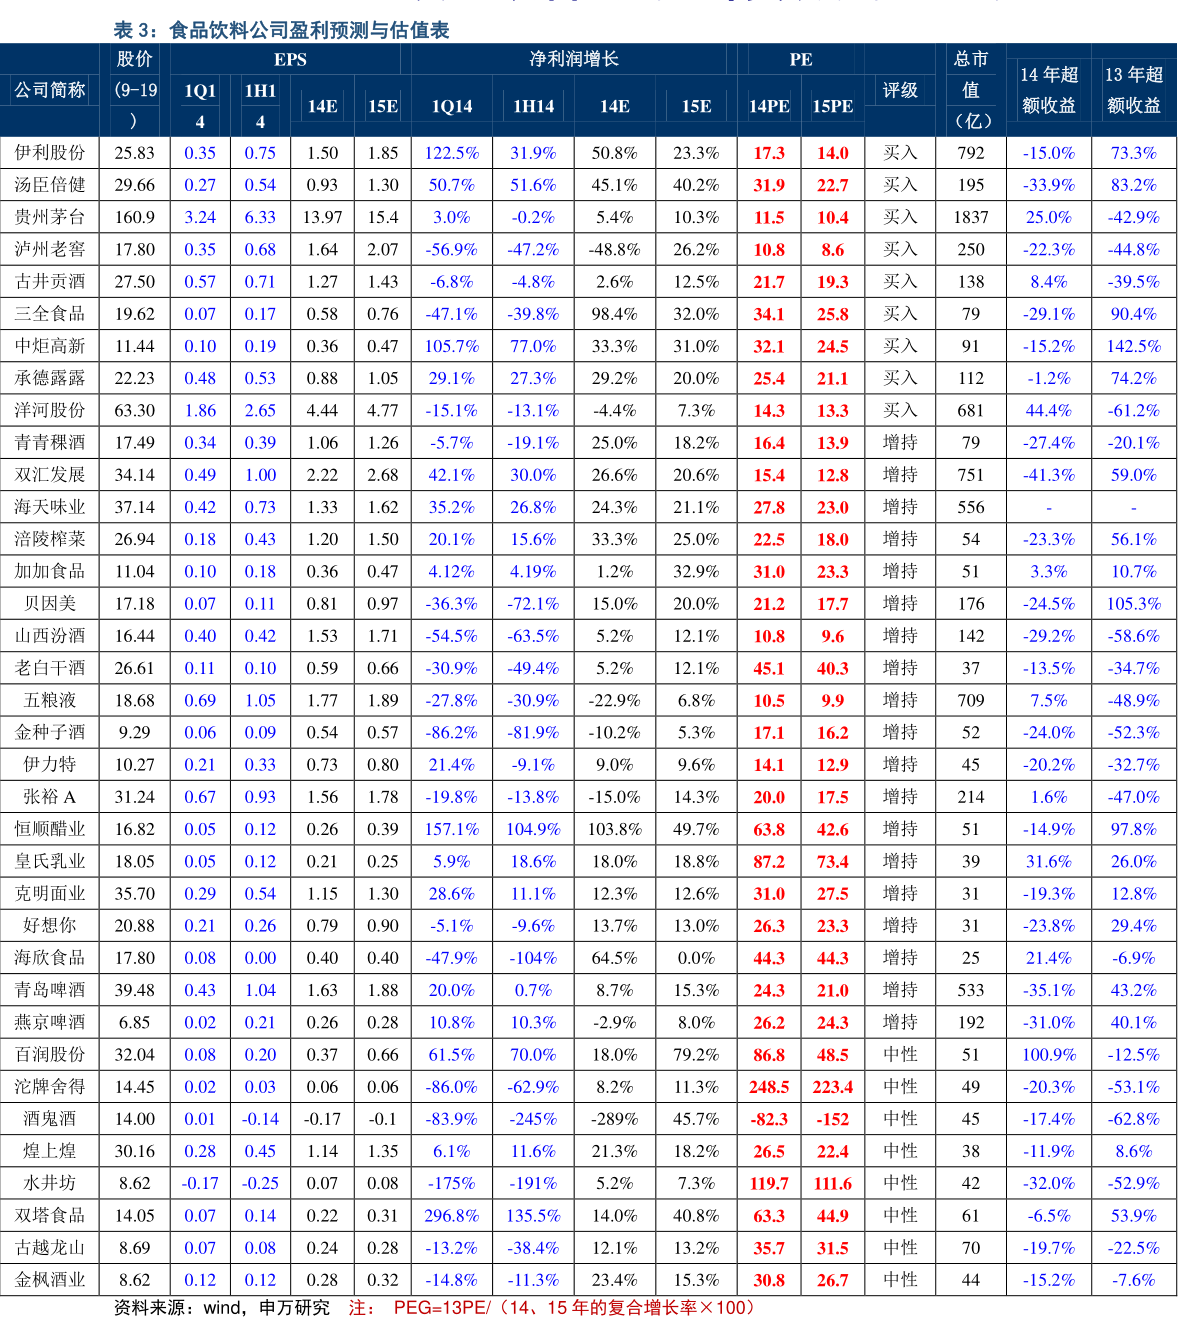Select company name 涪陵榨菜
The height and width of the screenshot is (1336, 1191).
click(x=50, y=539)
